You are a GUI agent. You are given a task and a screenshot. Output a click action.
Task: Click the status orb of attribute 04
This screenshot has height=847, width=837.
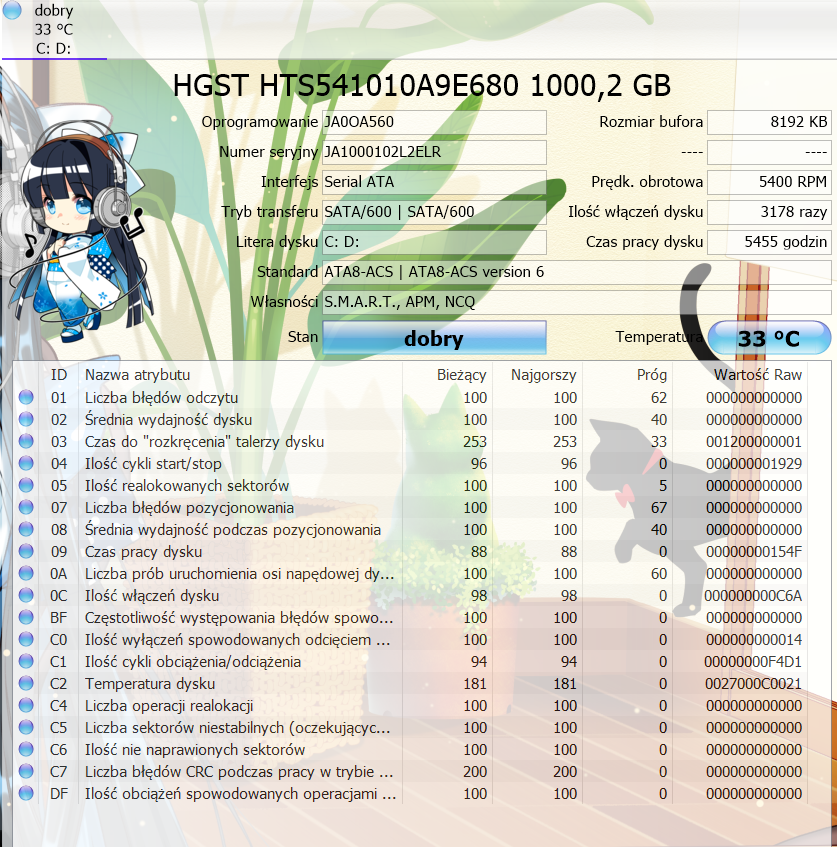coord(26,463)
